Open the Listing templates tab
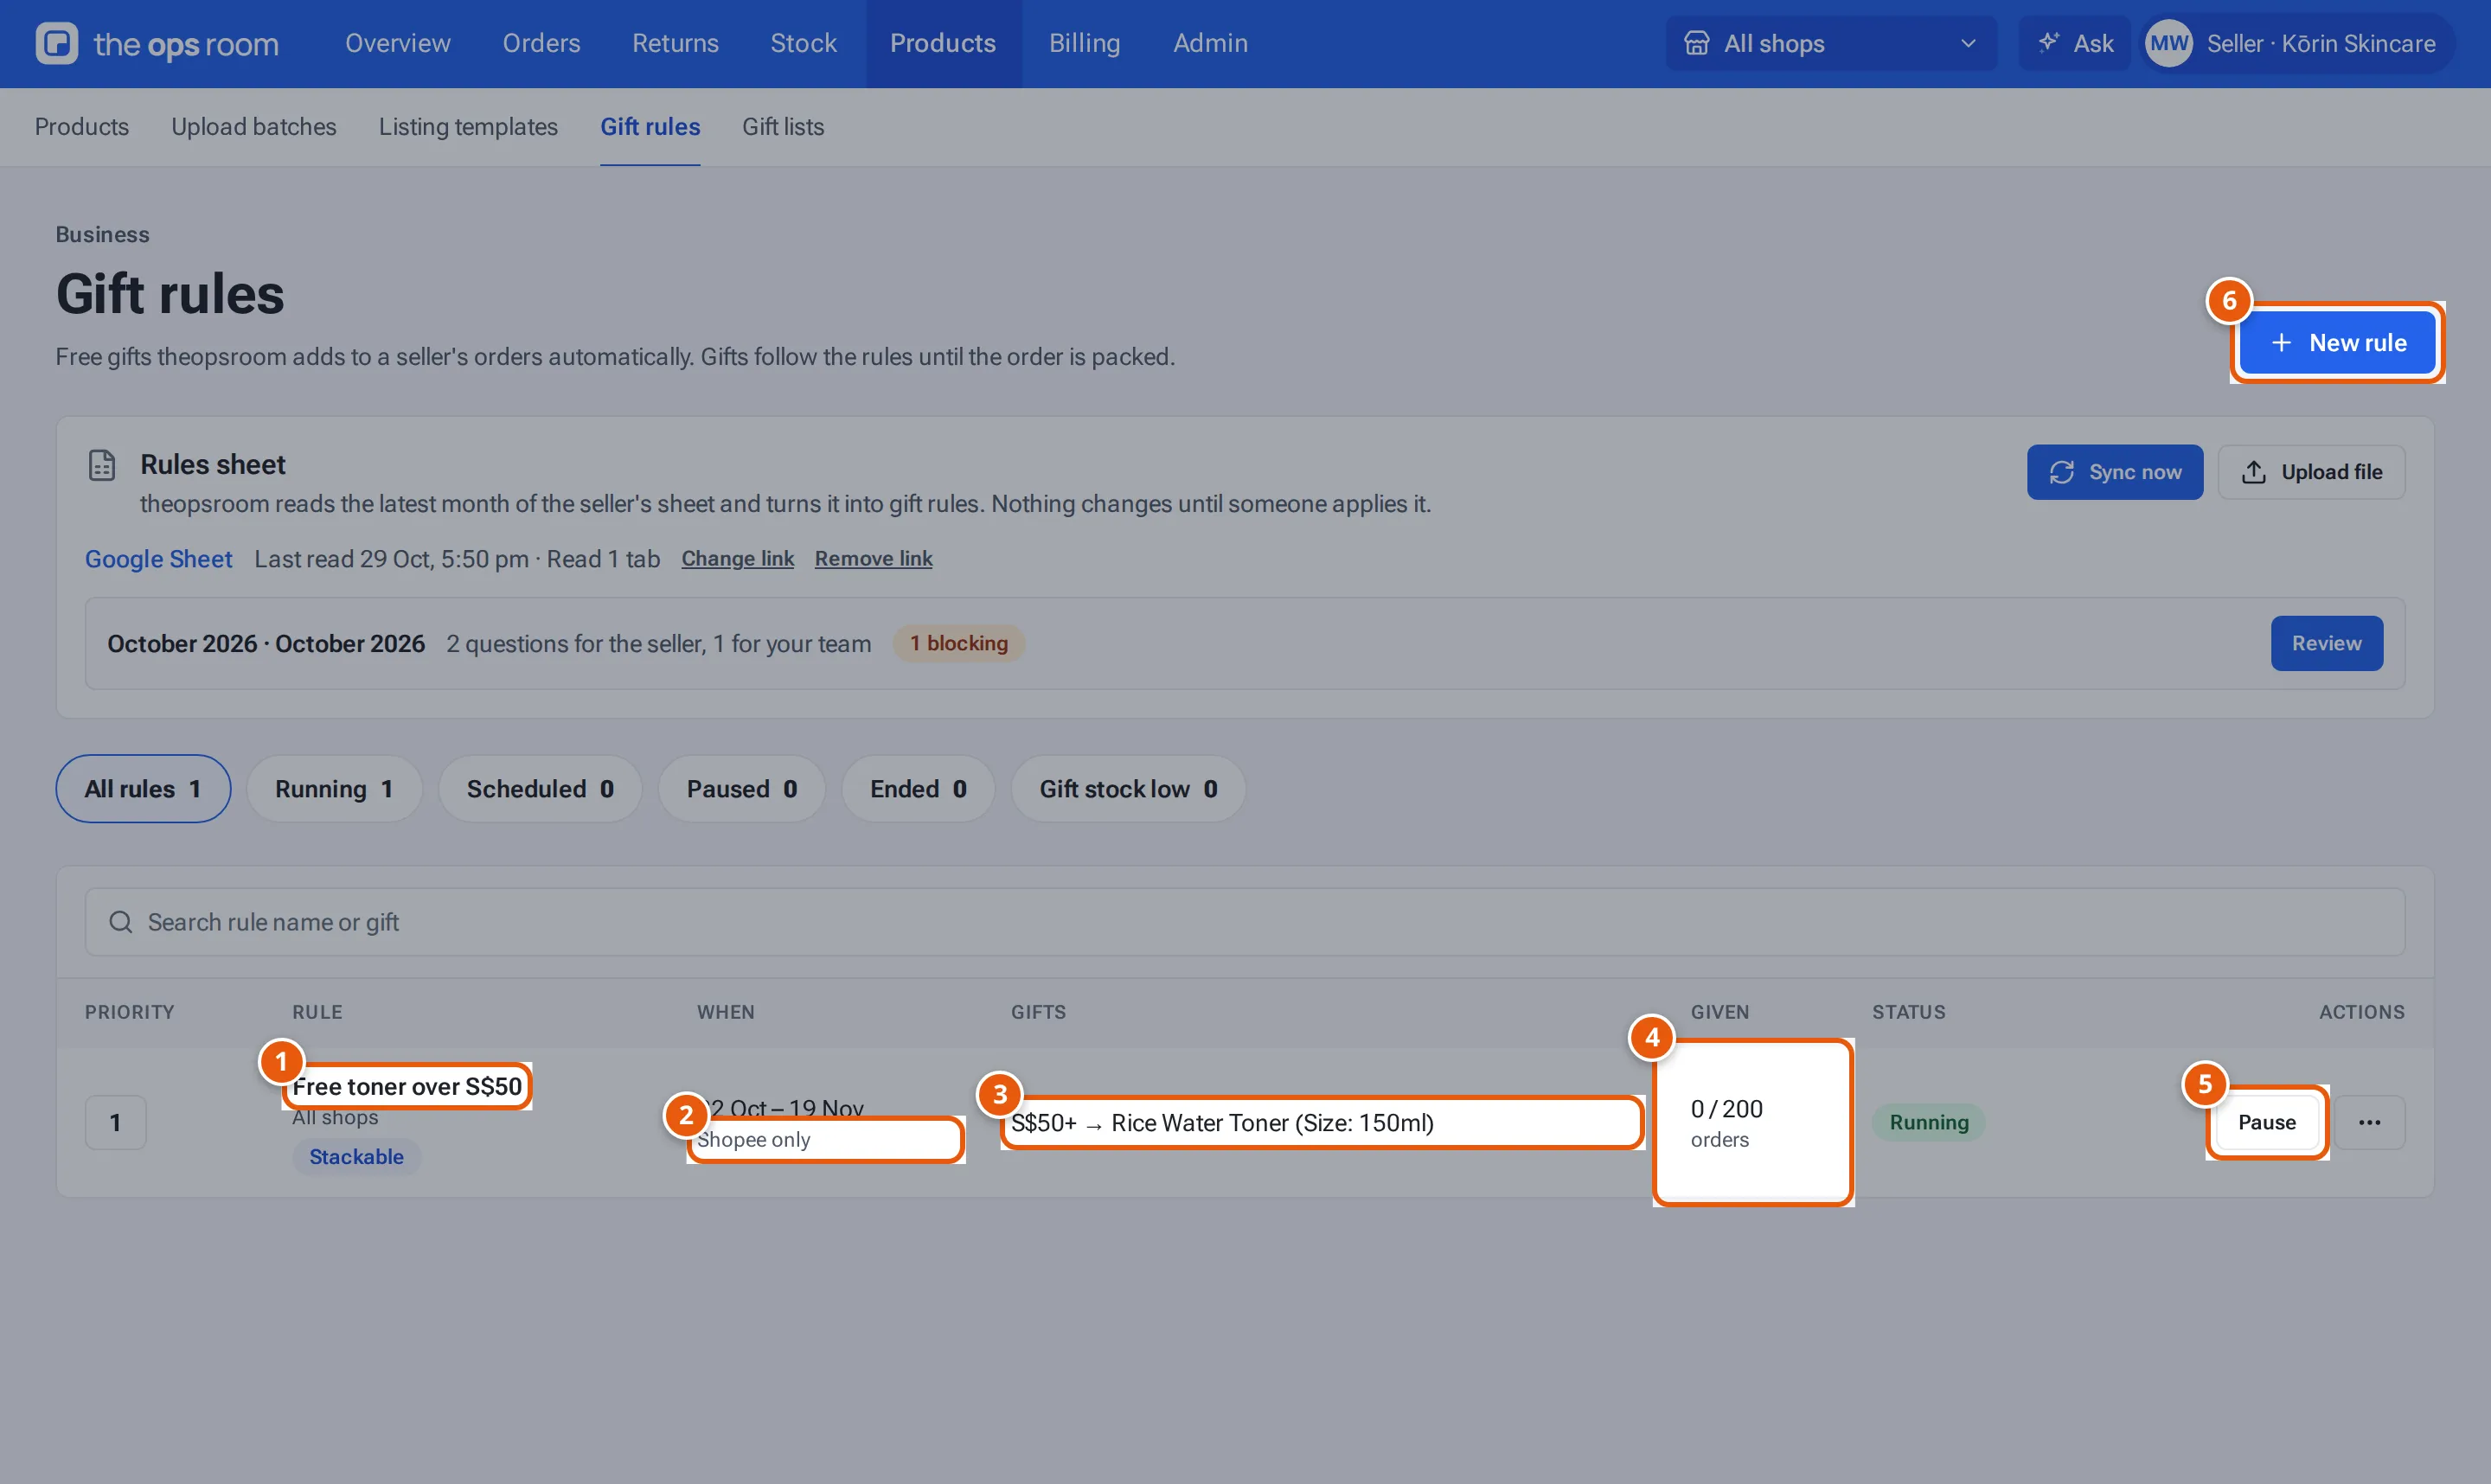Viewport: 2491px width, 1484px height. click(468, 127)
